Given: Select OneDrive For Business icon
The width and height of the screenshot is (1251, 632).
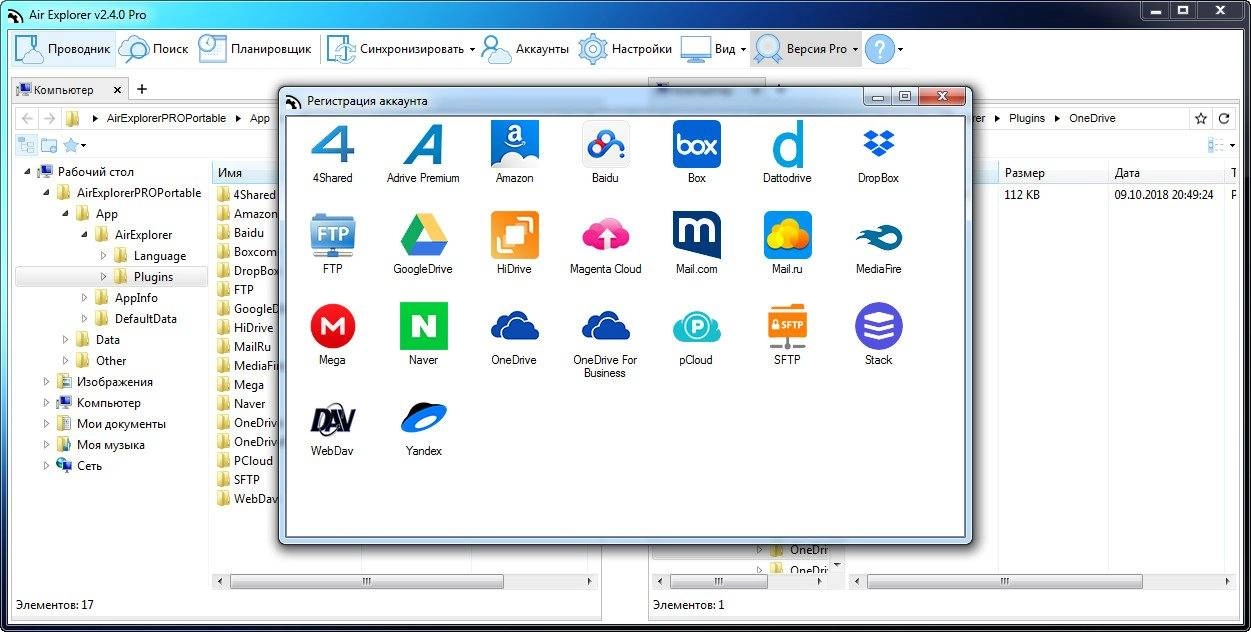Looking at the screenshot, I should (605, 327).
